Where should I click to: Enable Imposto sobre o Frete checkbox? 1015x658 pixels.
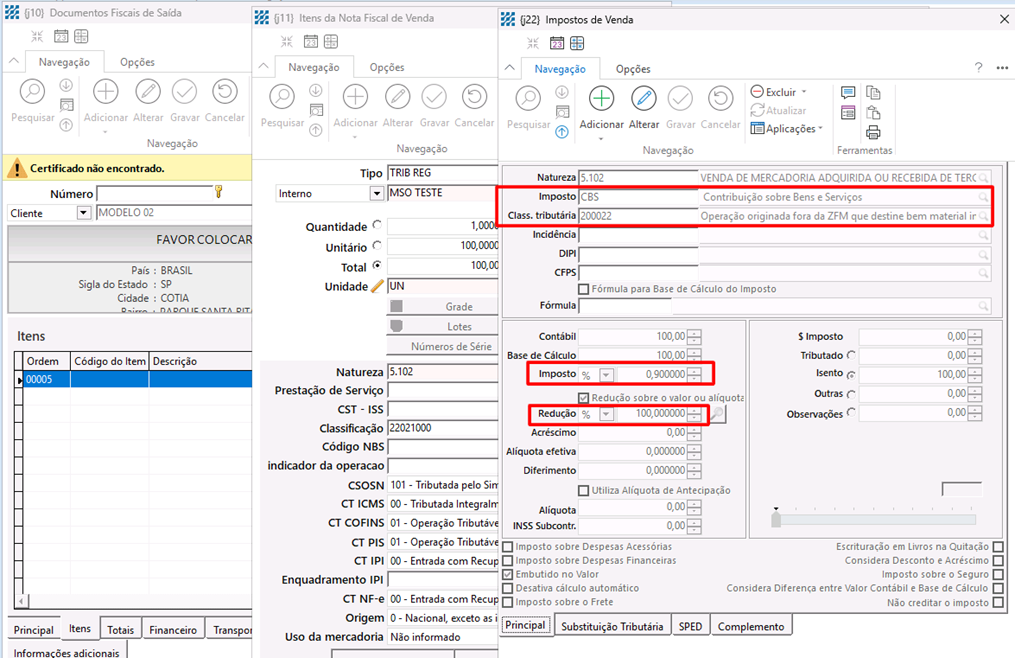coord(509,603)
